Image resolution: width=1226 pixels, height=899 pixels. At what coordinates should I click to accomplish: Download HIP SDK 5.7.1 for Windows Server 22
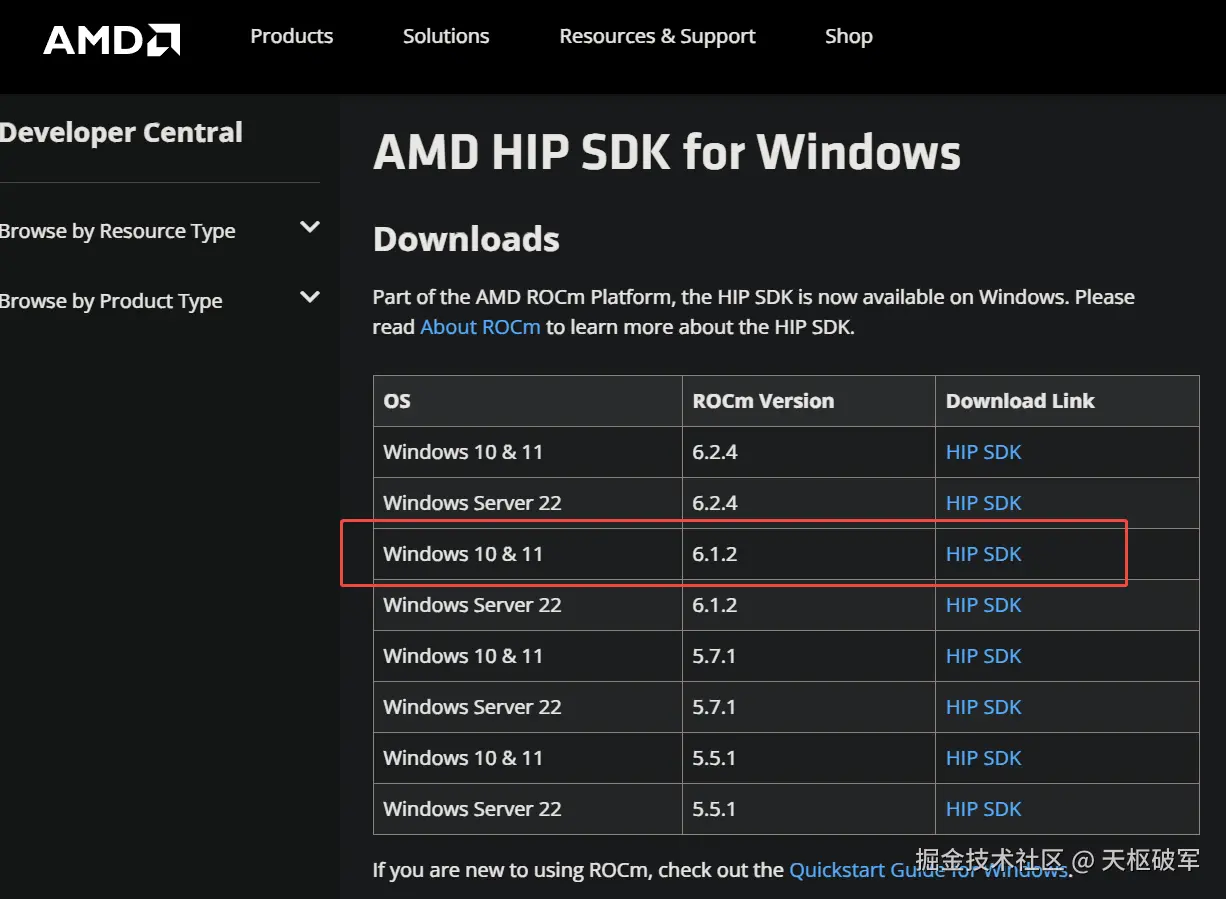[x=983, y=707]
